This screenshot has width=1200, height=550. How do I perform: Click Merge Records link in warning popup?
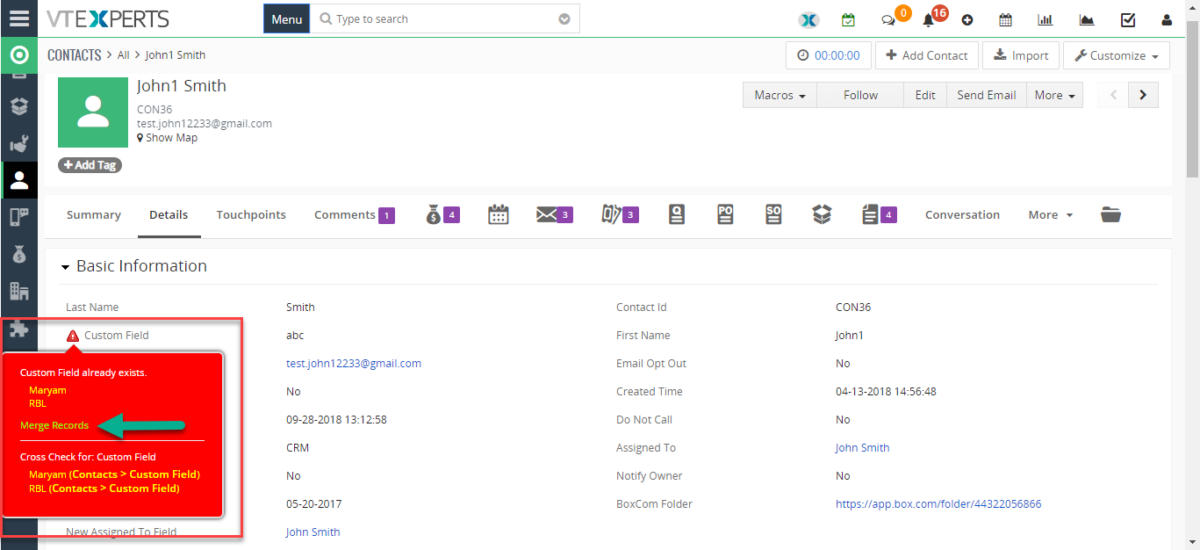point(55,425)
